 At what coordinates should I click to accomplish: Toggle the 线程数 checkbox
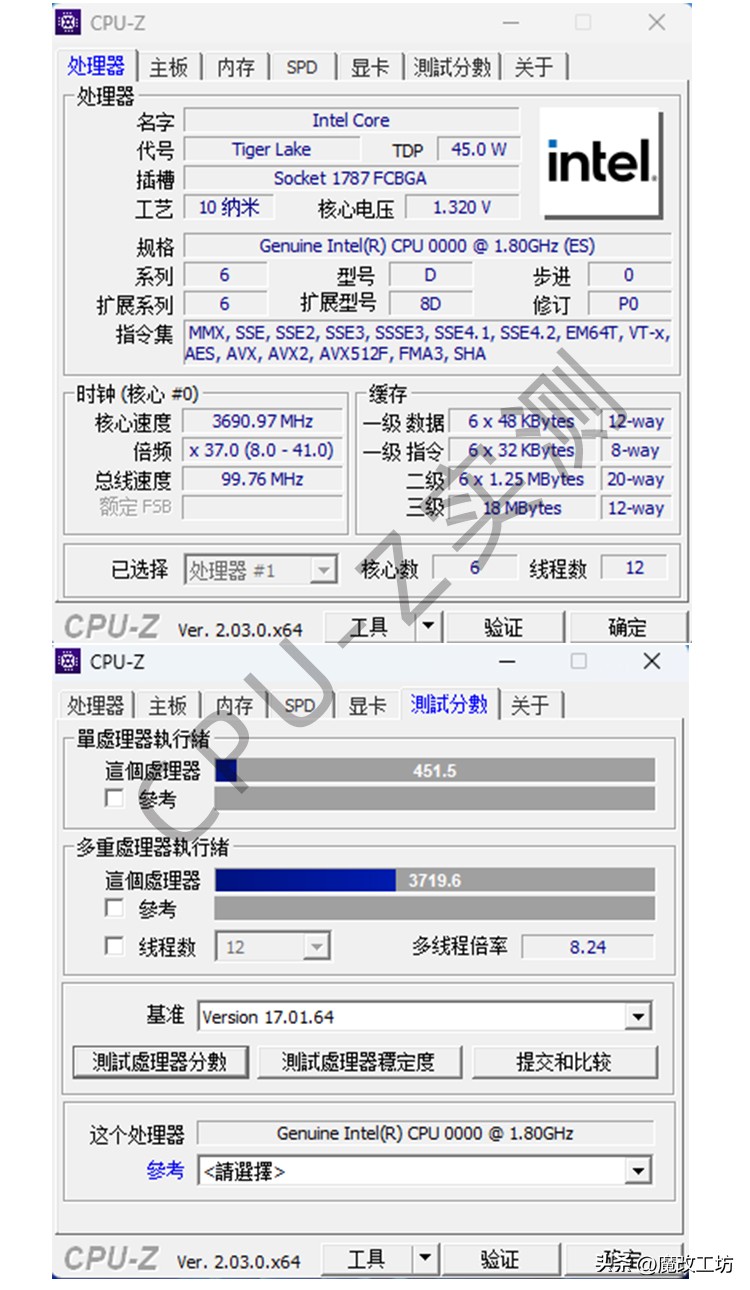114,946
